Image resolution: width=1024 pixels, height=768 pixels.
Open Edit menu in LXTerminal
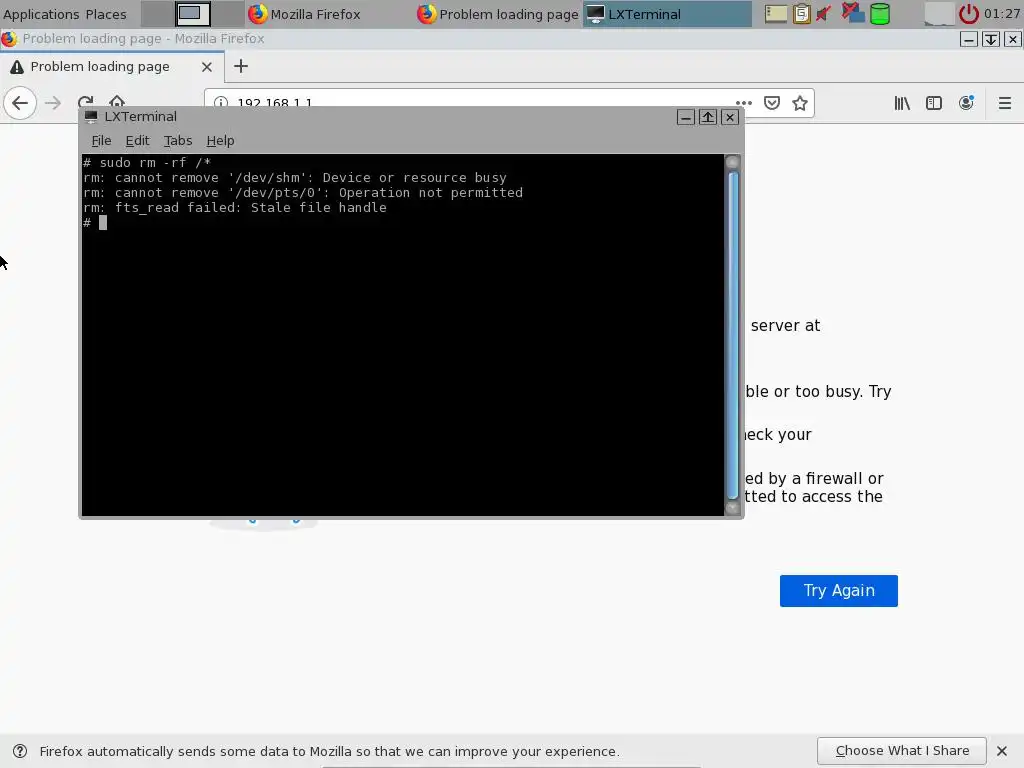point(137,140)
